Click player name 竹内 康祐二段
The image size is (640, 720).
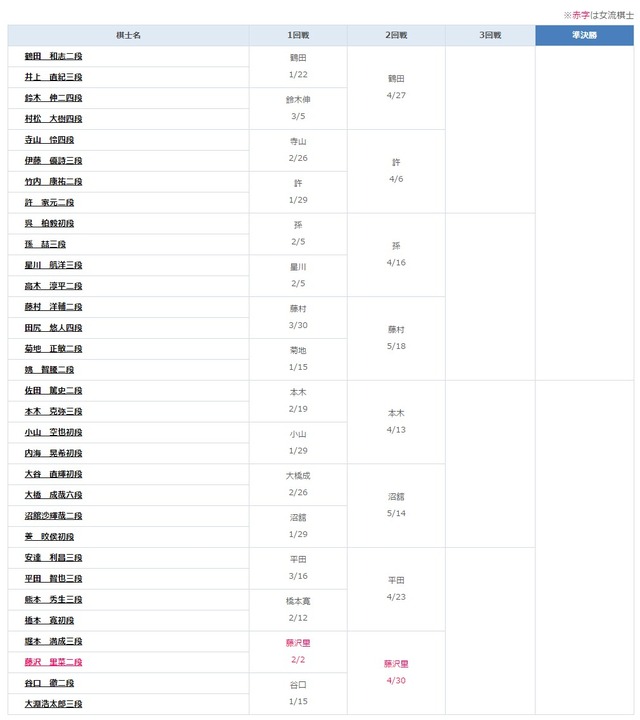tap(53, 182)
